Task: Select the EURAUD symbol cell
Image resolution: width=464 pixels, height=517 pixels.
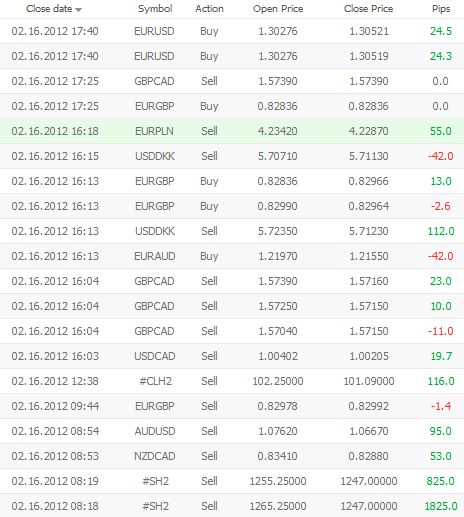Action: tap(155, 256)
